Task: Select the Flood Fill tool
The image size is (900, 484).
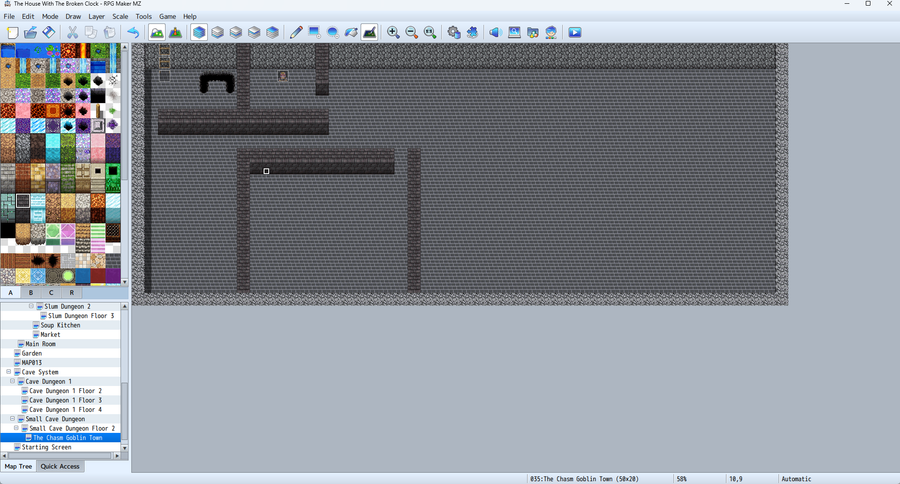Action: tap(351, 33)
